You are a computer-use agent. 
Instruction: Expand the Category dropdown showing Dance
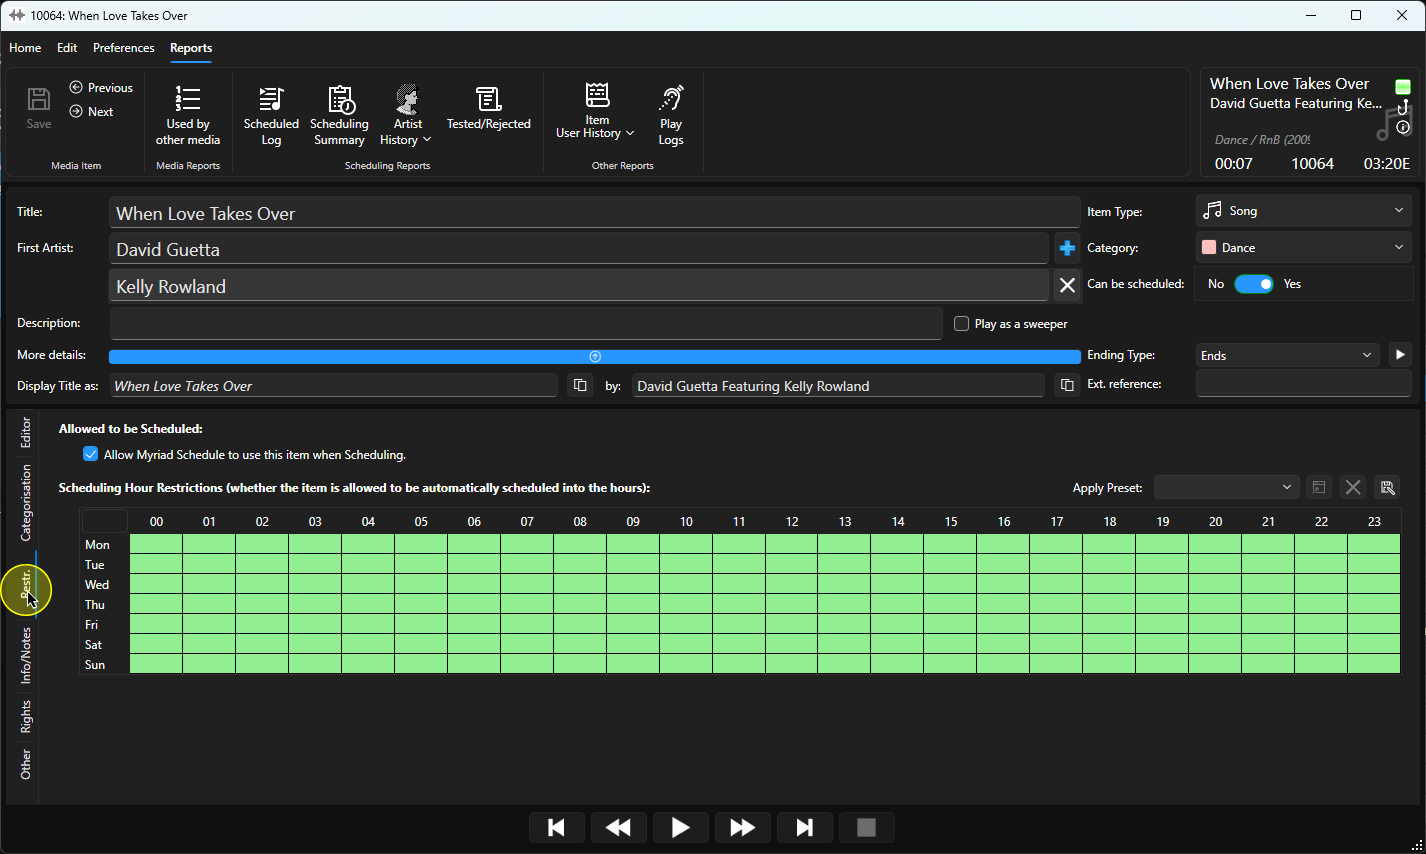(1304, 247)
